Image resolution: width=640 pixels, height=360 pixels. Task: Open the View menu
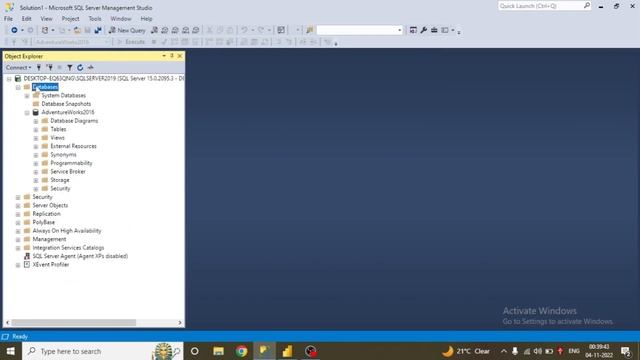coord(46,19)
